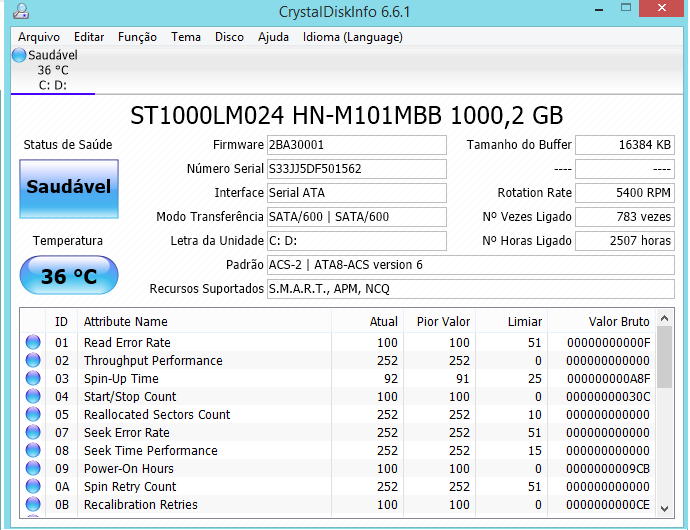Click status orb of Start/Stop Count row
The image size is (690, 530).
[33, 397]
